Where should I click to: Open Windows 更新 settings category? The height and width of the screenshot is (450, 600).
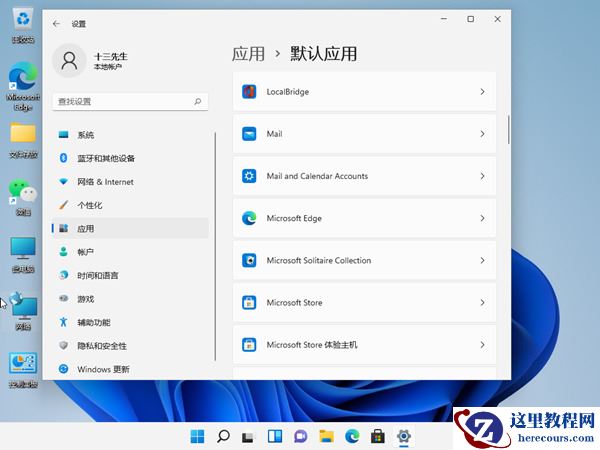coord(130,369)
